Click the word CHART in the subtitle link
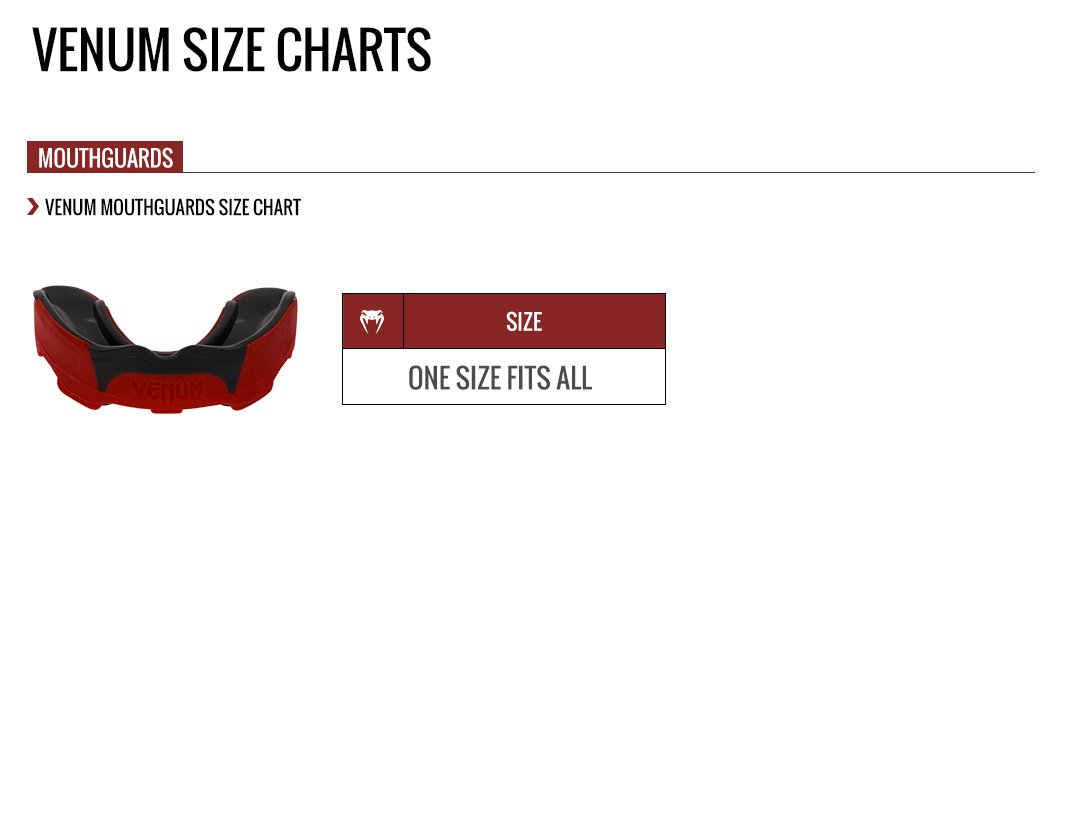1080x834 pixels. 276,208
